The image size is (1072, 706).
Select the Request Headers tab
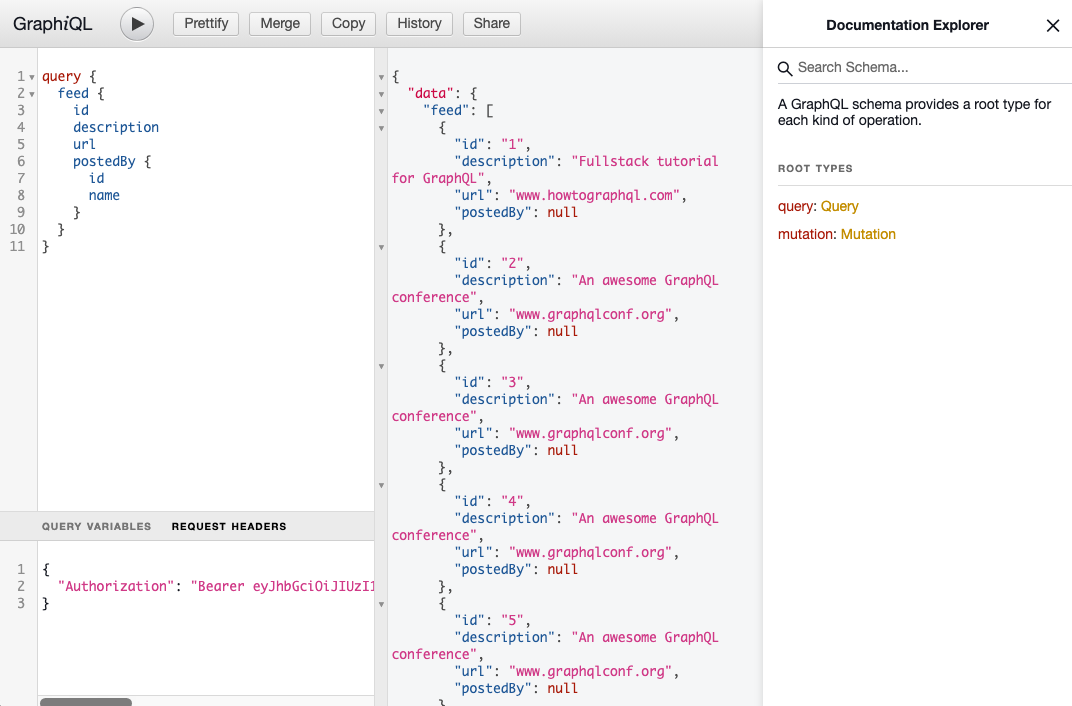pos(229,526)
